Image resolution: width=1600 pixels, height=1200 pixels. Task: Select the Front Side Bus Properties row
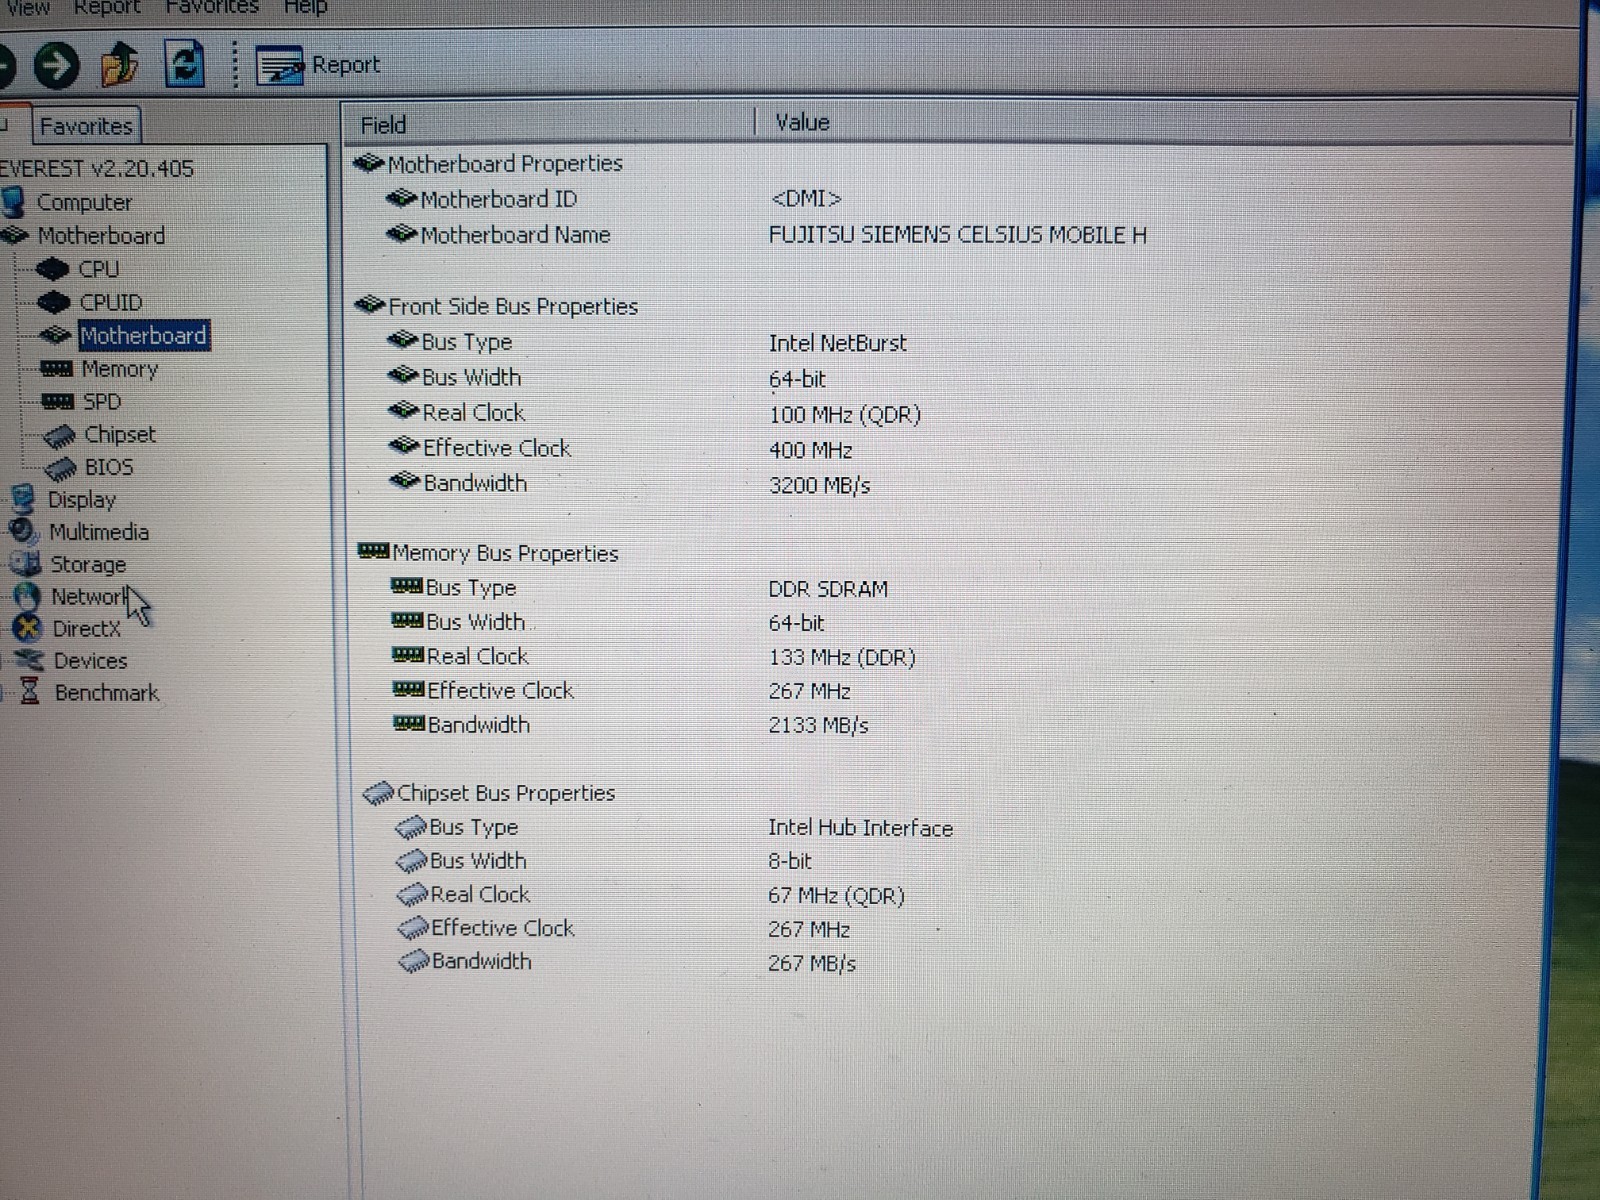tap(497, 307)
